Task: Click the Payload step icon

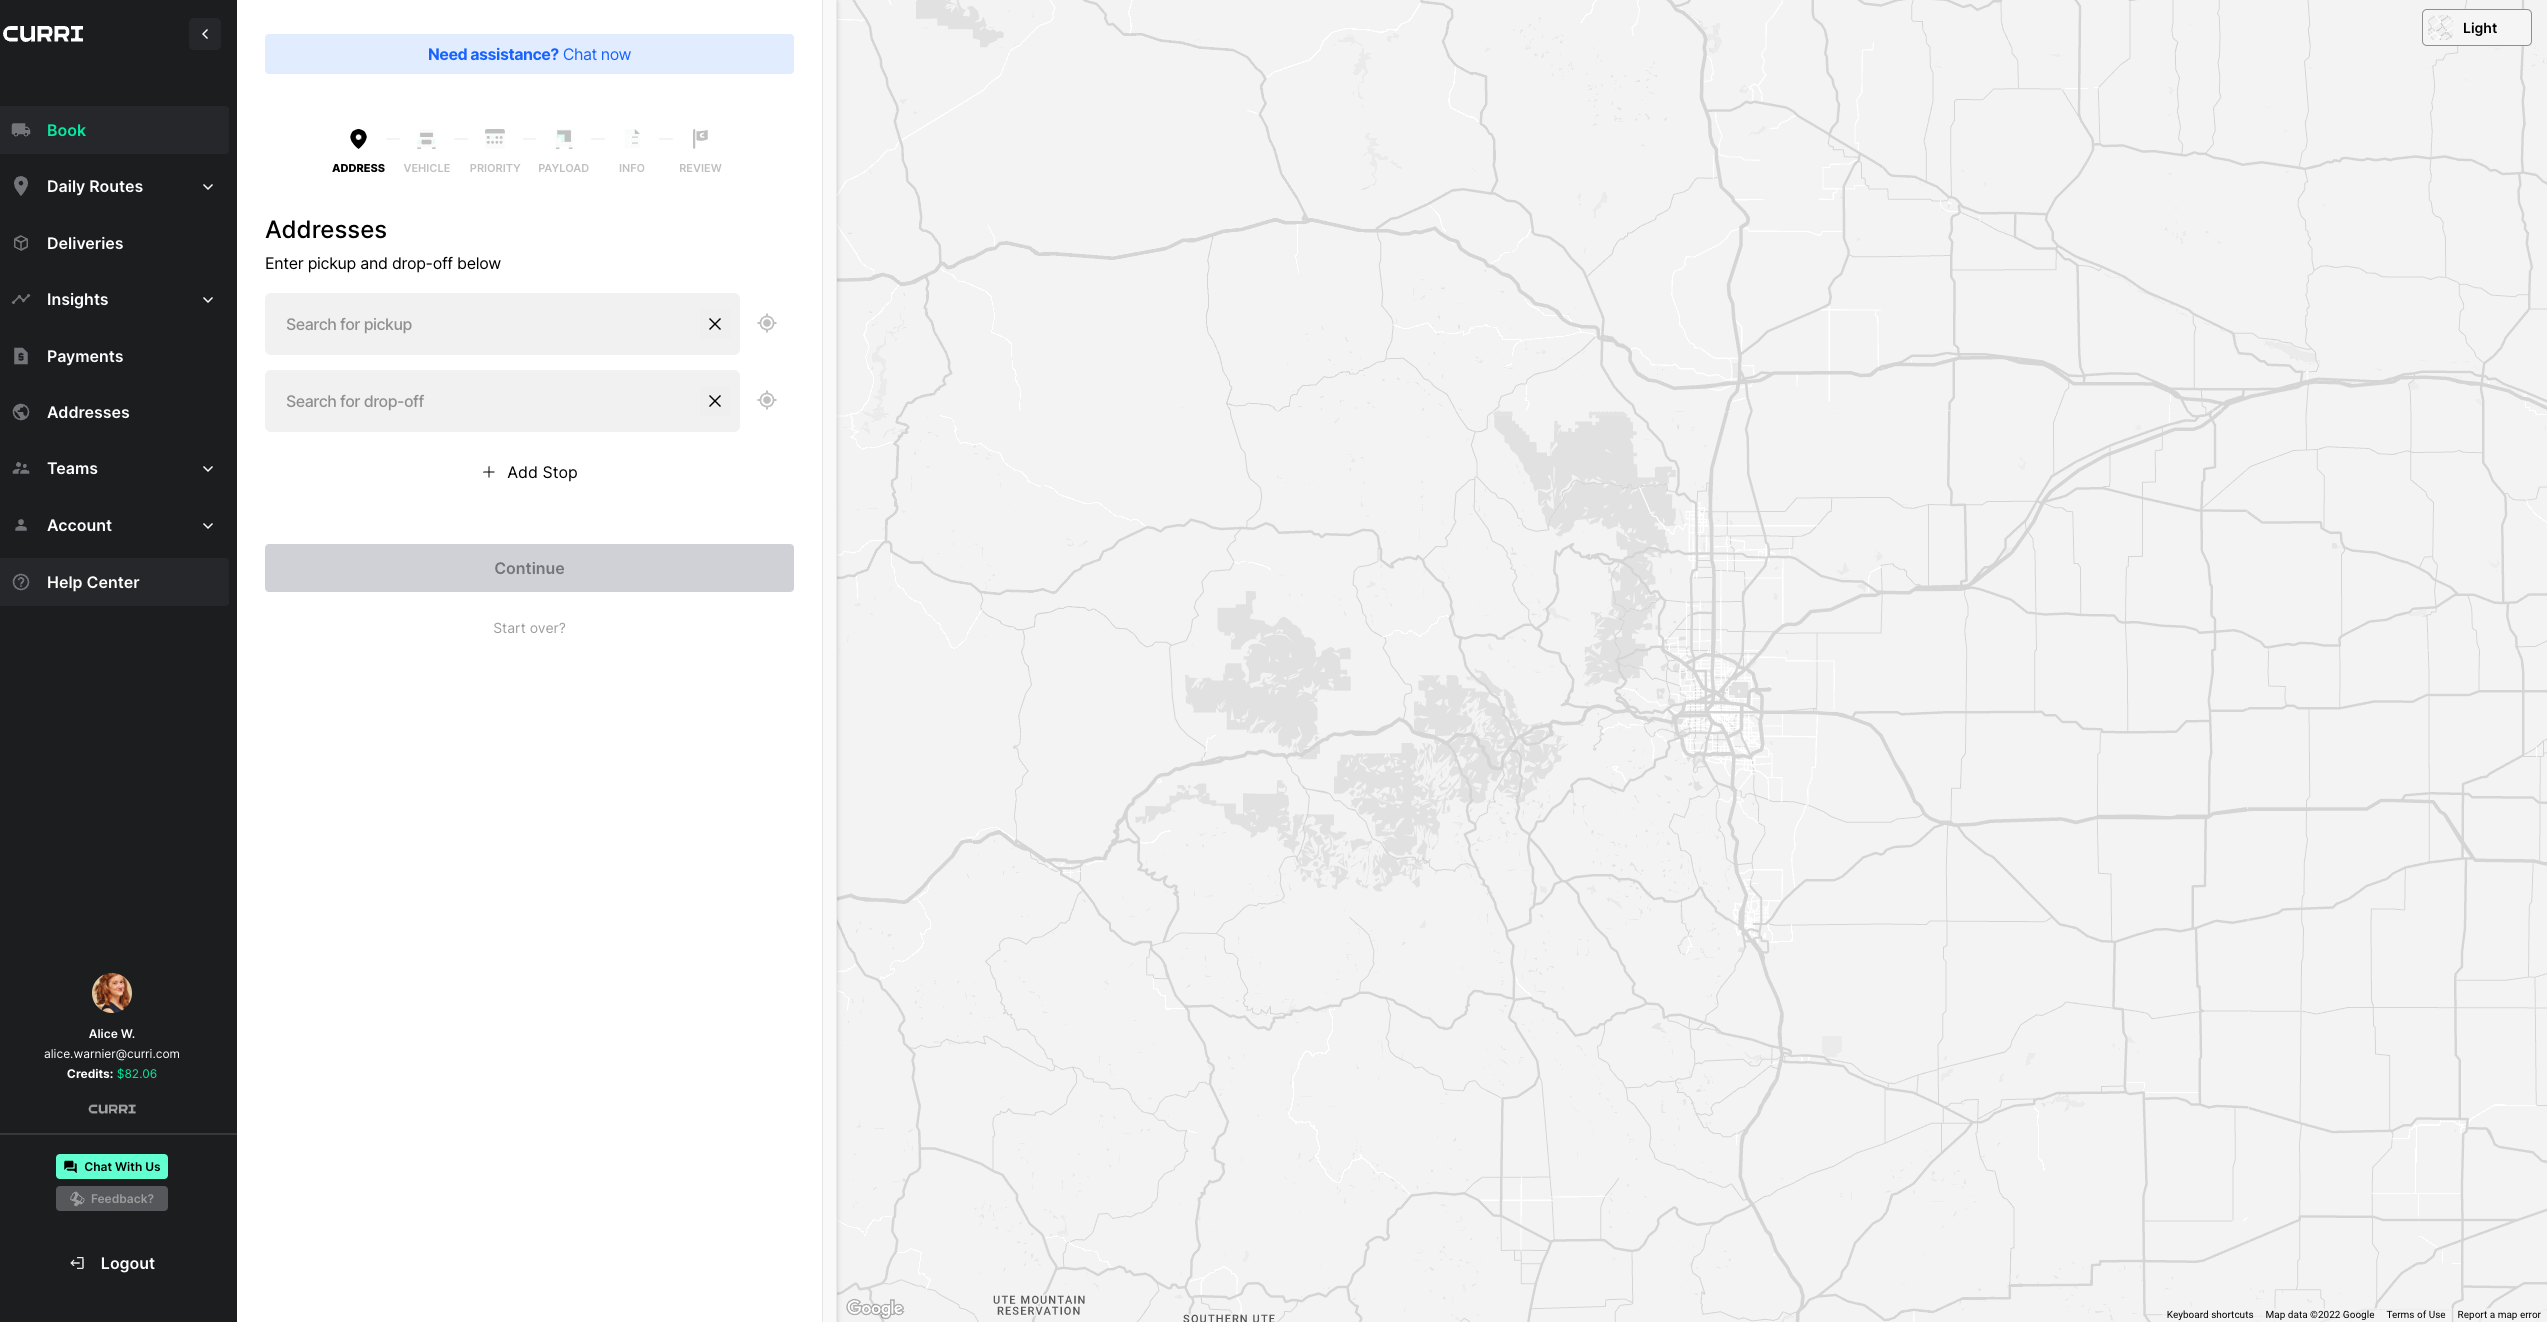Action: point(564,139)
